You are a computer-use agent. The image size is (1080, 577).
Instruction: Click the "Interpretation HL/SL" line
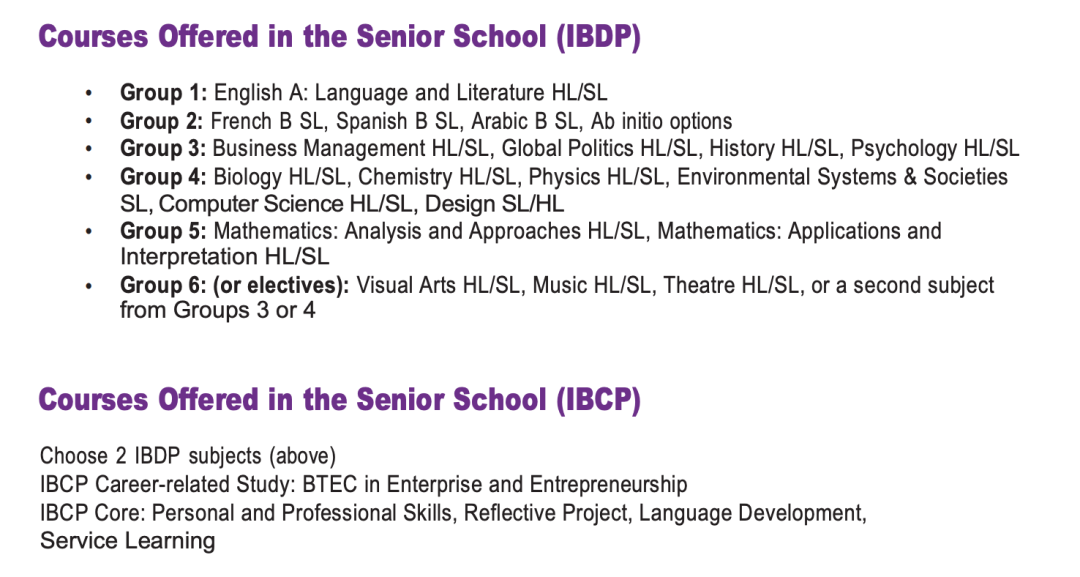click(x=224, y=257)
